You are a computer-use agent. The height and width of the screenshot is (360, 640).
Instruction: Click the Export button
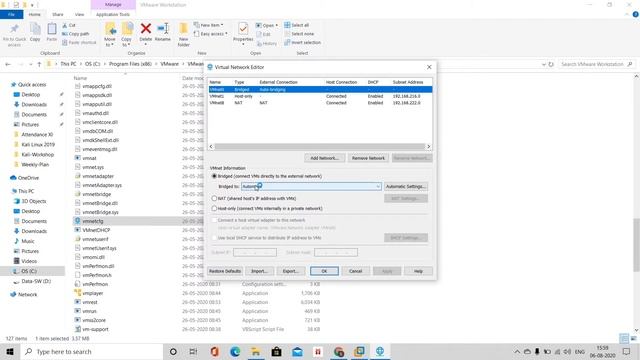click(291, 271)
